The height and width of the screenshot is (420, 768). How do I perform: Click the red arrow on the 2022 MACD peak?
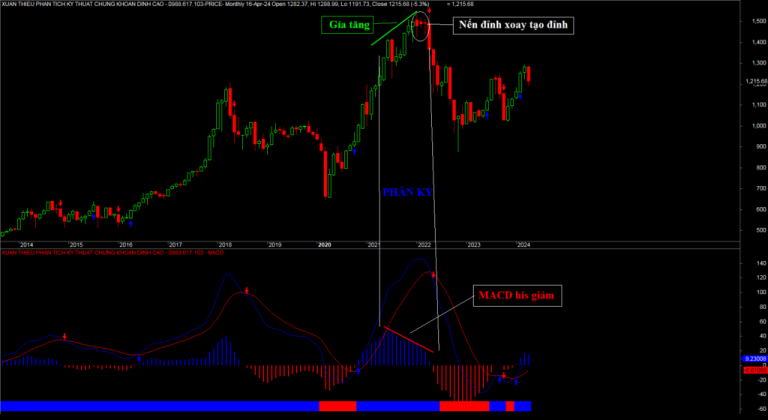click(433, 274)
